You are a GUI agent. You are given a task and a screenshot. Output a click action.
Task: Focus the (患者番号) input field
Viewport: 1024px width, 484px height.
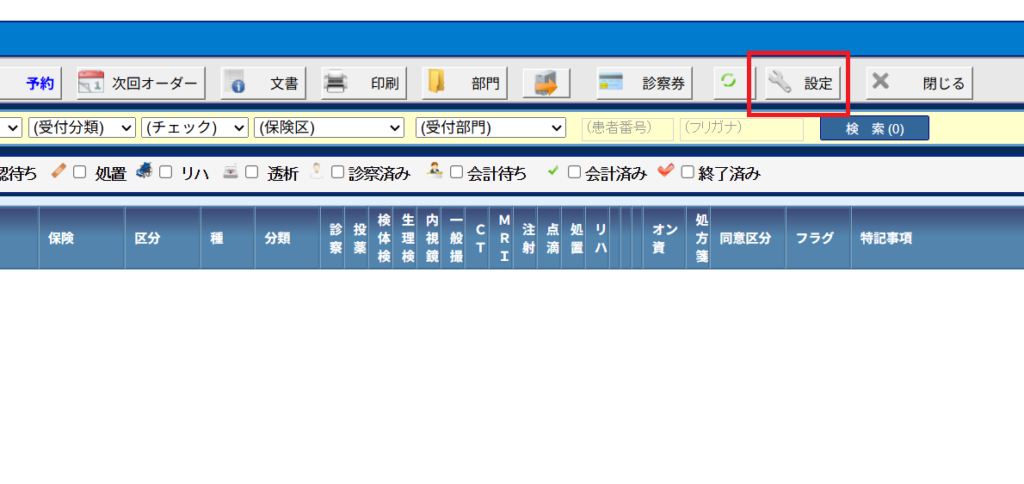click(x=627, y=128)
